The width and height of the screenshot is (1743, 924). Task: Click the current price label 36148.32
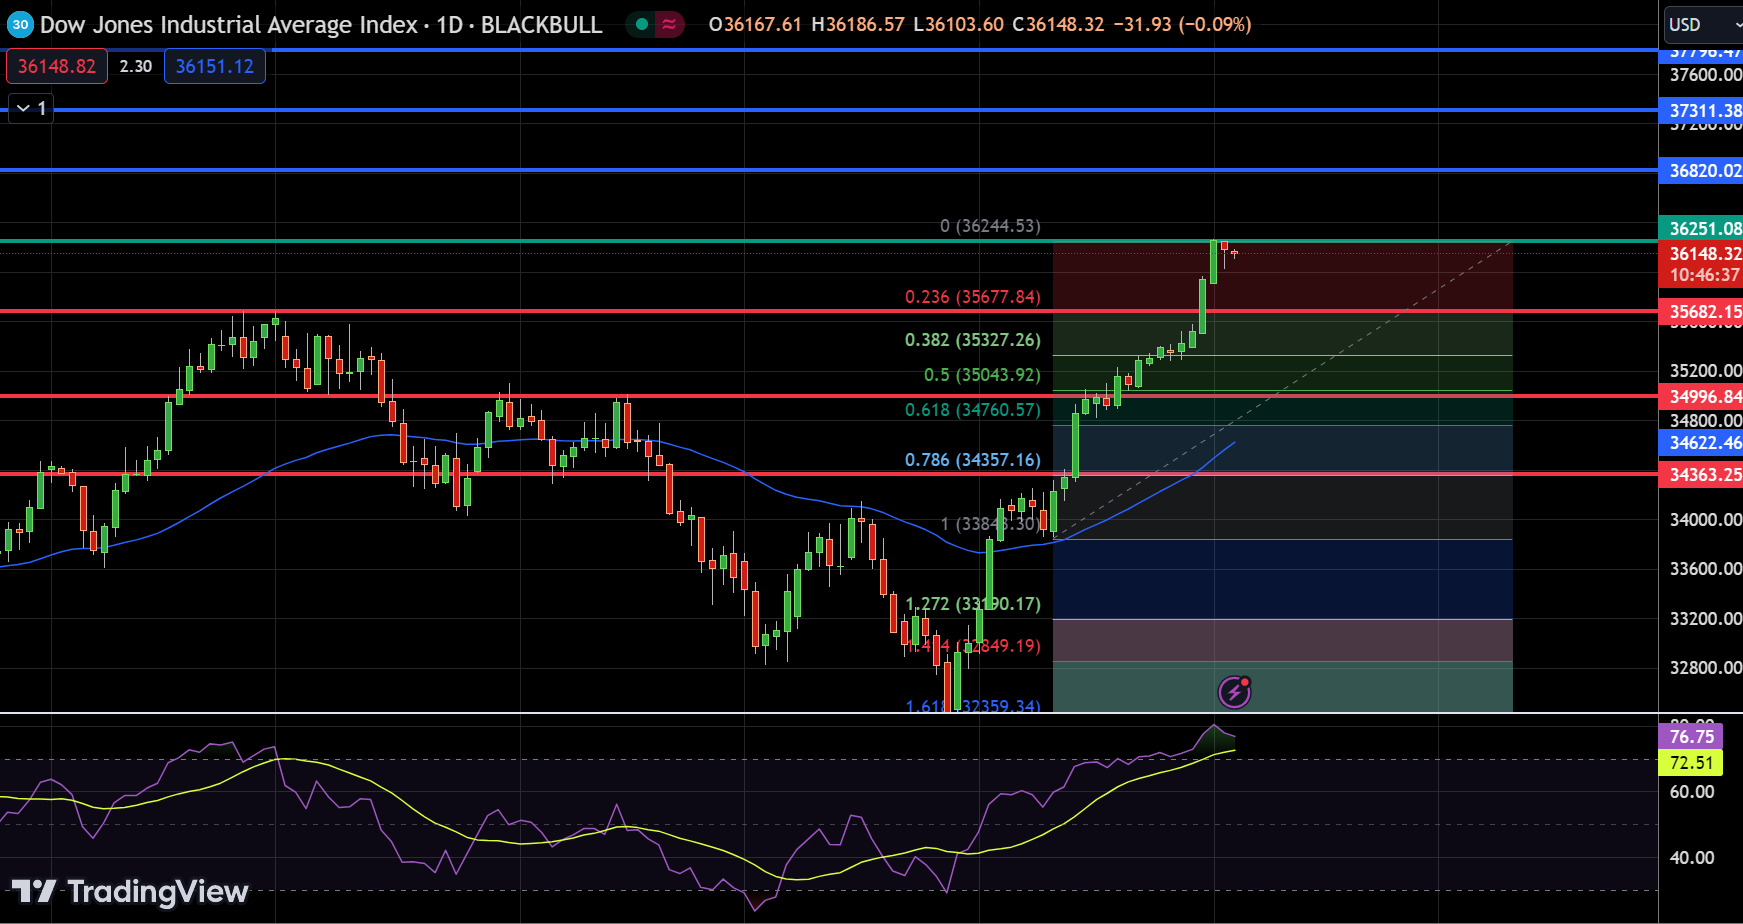(1701, 254)
